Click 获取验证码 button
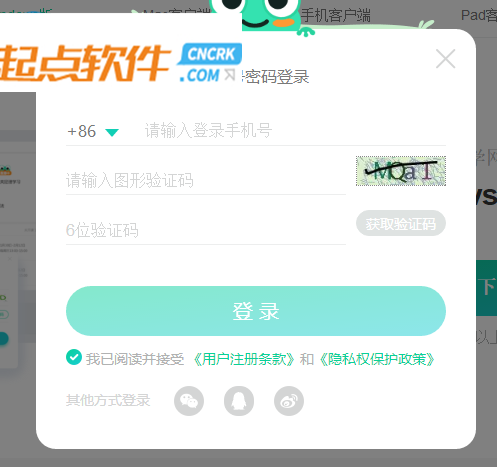This screenshot has height=467, width=497. coord(401,223)
